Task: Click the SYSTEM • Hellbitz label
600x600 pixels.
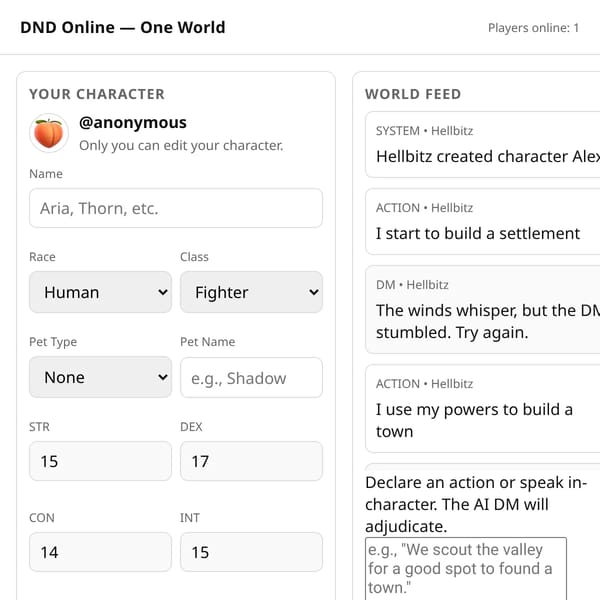Action: 424,131
